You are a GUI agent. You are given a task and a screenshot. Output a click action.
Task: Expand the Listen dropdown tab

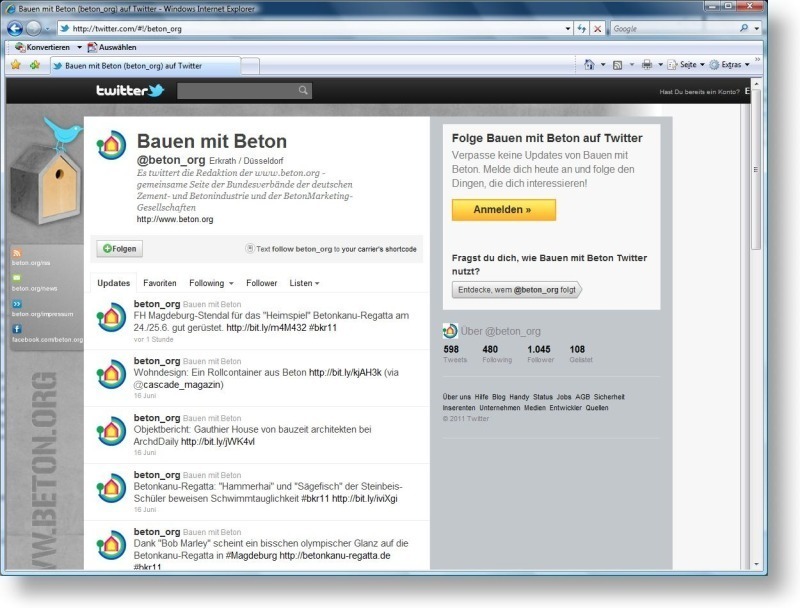pyautogui.click(x=304, y=283)
